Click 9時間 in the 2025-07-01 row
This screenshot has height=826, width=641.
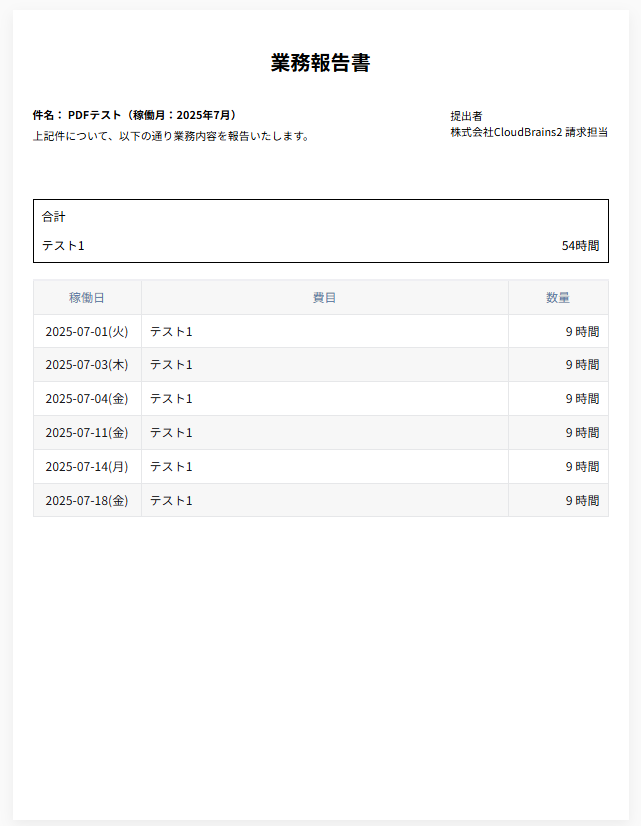(x=583, y=331)
